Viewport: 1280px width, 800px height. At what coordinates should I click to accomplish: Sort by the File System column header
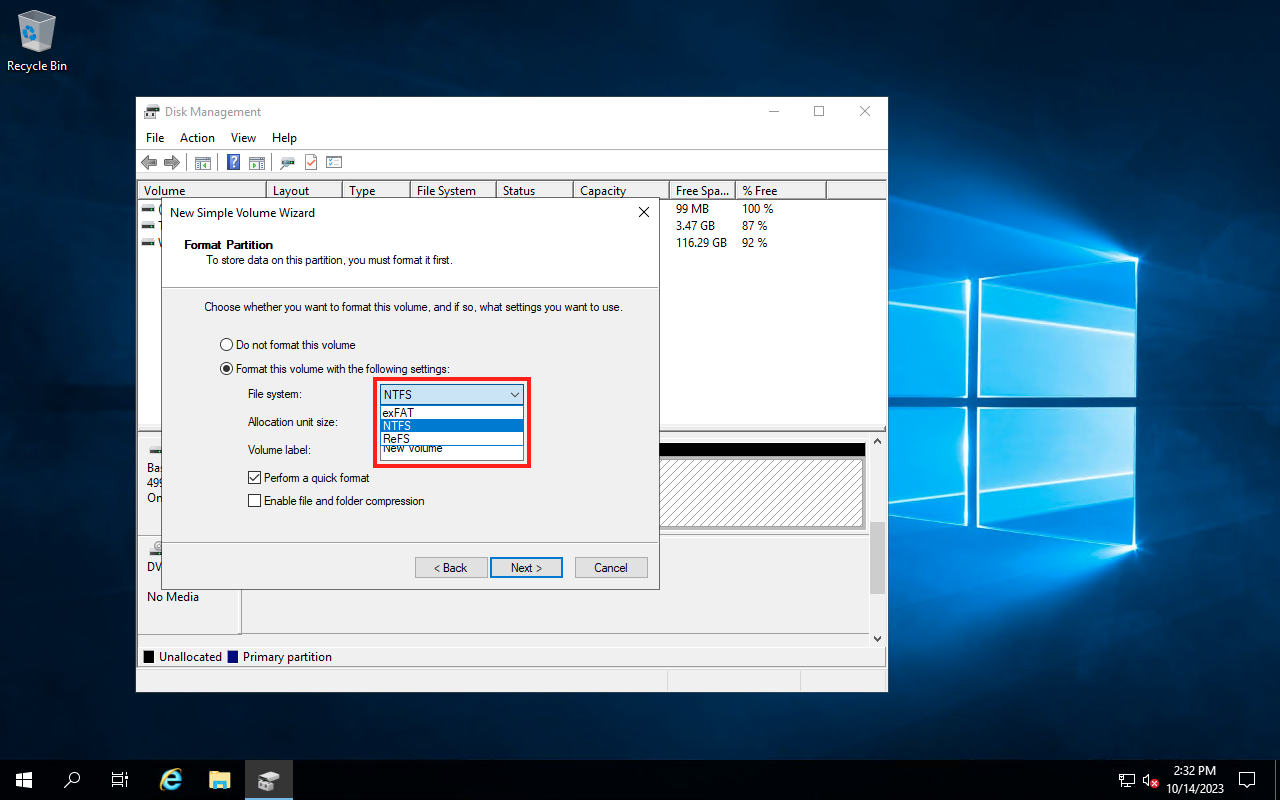click(453, 190)
